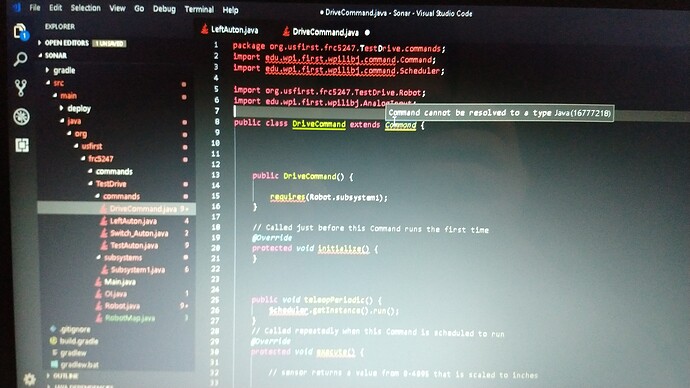
Task: Click the unsaved dot on DriveCommand.java tab
Action: (367, 33)
